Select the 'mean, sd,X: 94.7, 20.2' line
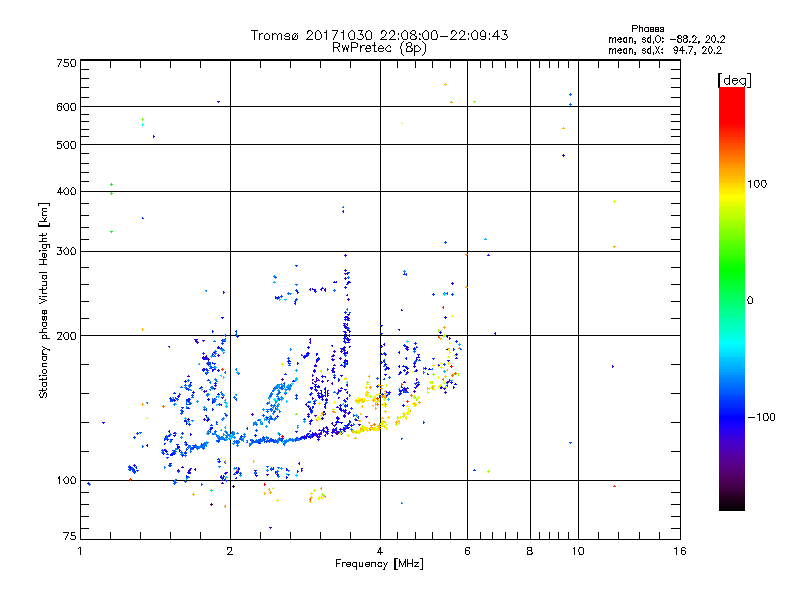800x600 pixels. (665, 50)
